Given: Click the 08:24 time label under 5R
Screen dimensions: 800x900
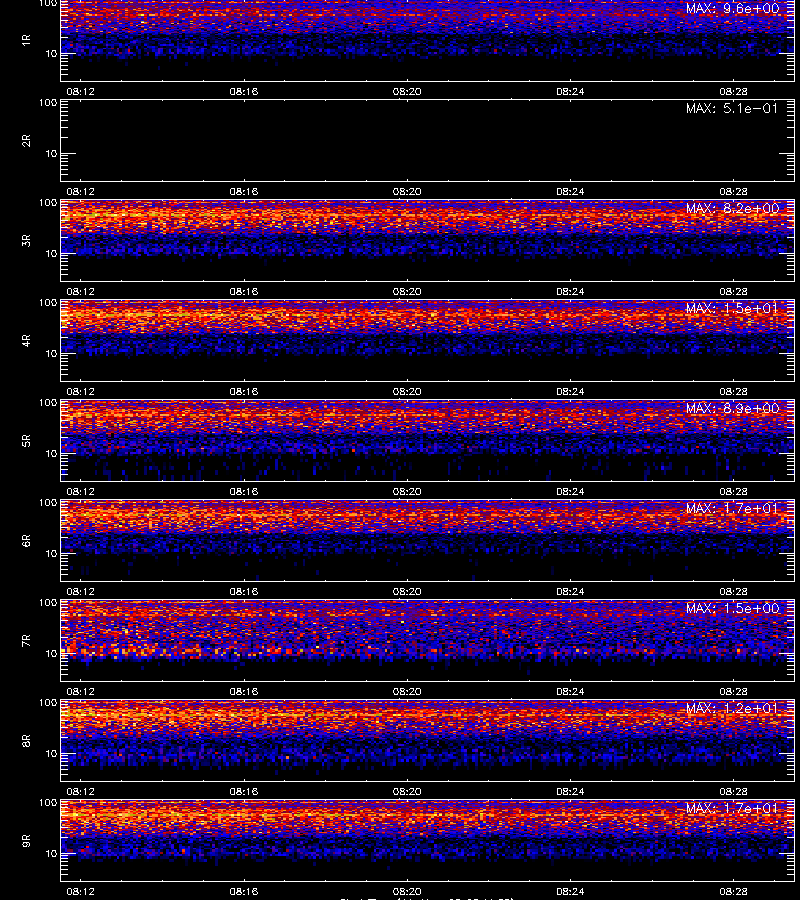Looking at the screenshot, I should coord(570,491).
